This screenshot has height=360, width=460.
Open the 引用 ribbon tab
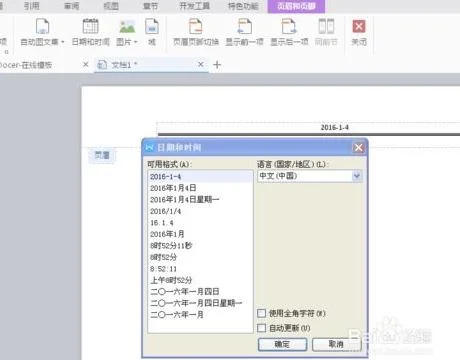pos(32,6)
